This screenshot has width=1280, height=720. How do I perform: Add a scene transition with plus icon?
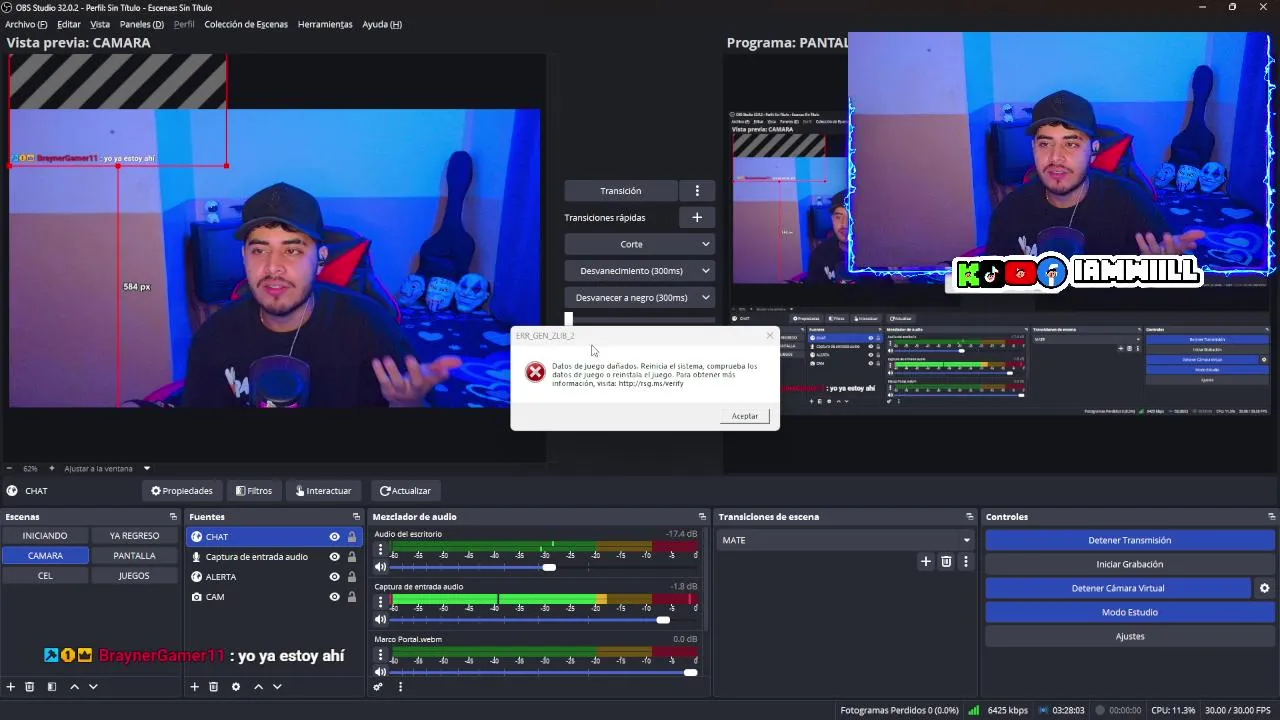pos(926,562)
